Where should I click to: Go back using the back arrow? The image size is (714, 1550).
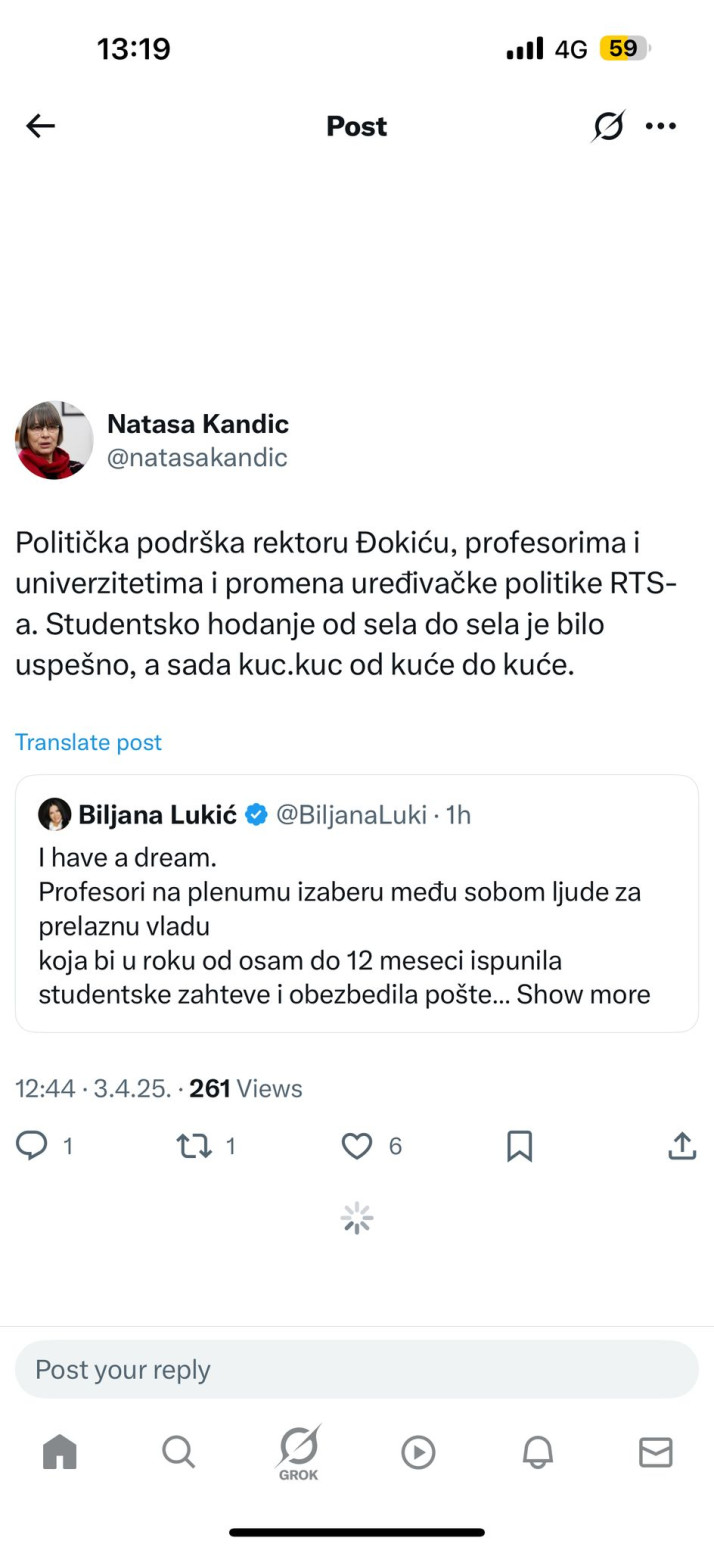39,125
